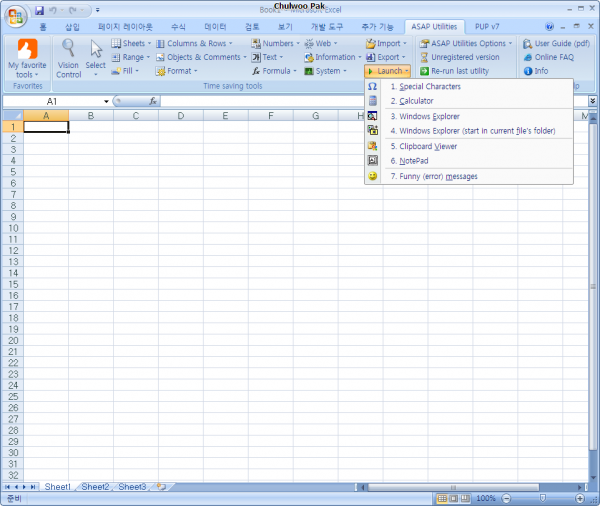Expand the formula bar

(x=592, y=101)
